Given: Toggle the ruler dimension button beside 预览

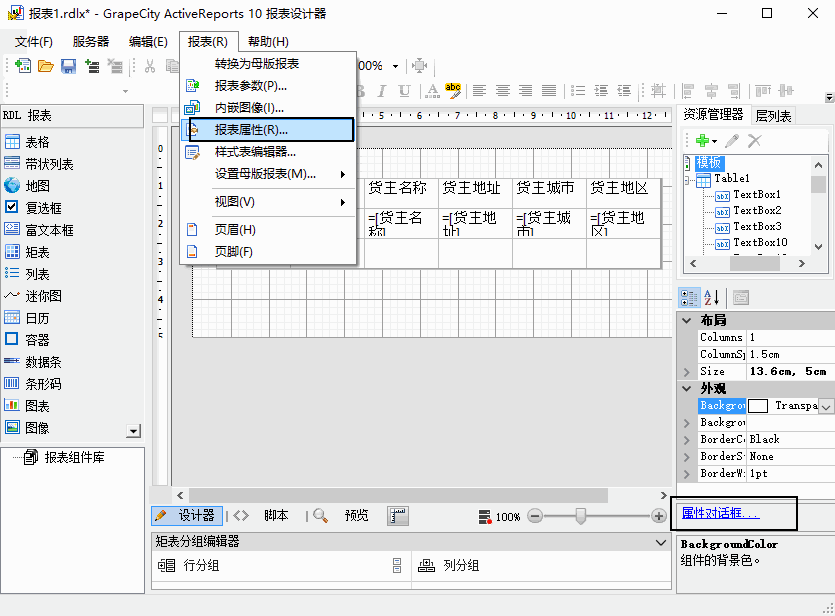Looking at the screenshot, I should click(399, 516).
